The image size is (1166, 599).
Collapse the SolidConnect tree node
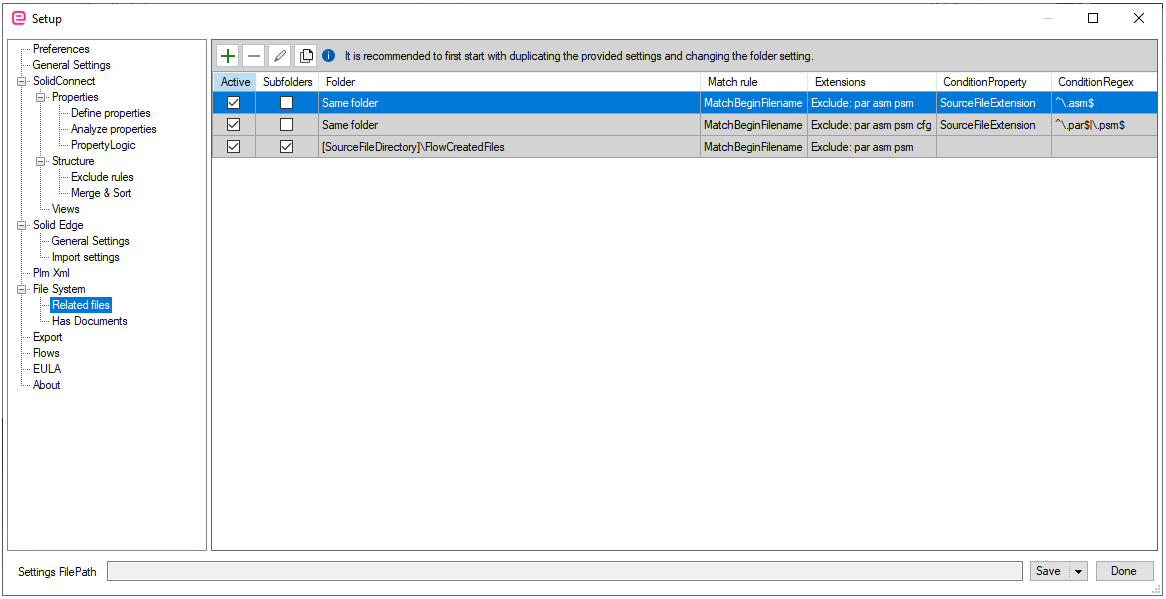click(22, 81)
